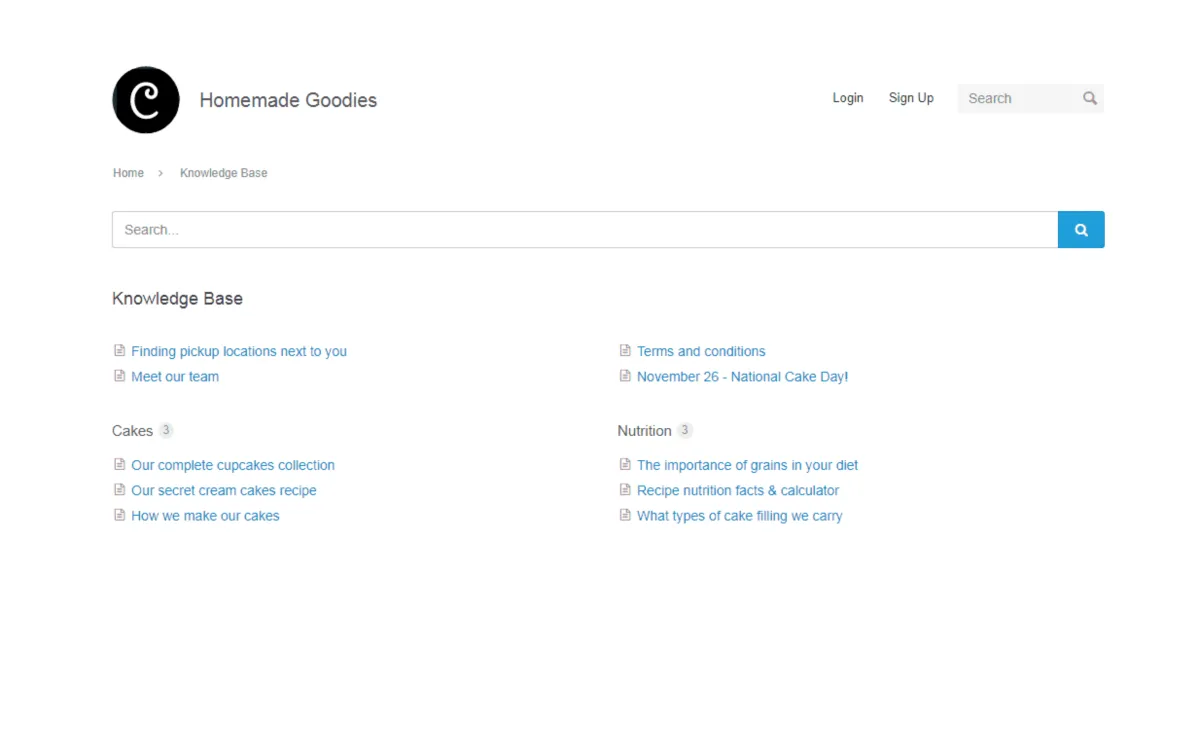The height and width of the screenshot is (755, 1200).
Task: Click document icon beside Terms and conditions
Action: [x=625, y=351]
